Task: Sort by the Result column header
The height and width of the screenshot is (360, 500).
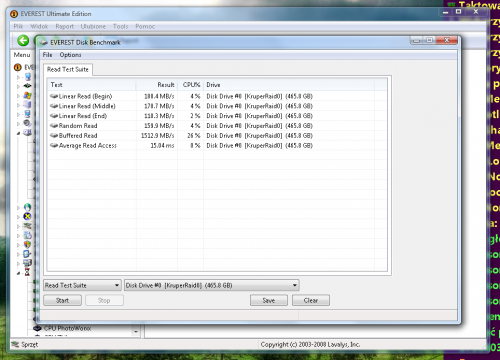Action: 157,85
